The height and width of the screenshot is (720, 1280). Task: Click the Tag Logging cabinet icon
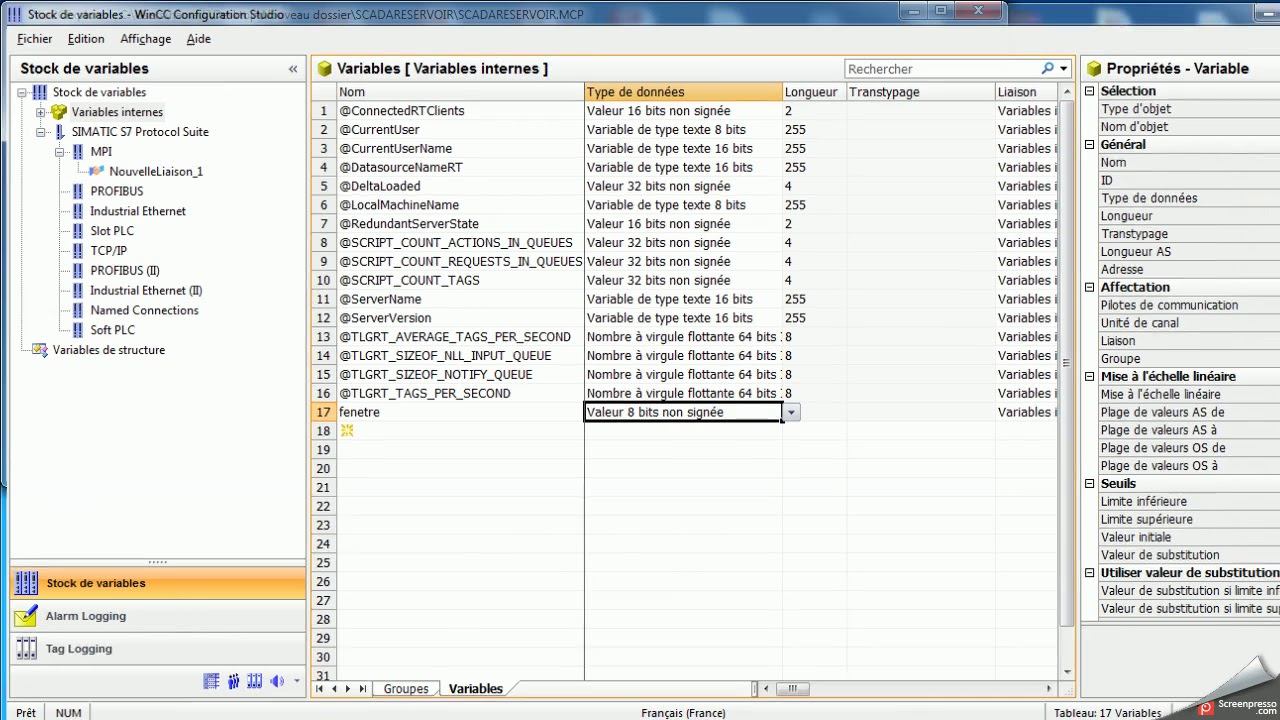26,649
